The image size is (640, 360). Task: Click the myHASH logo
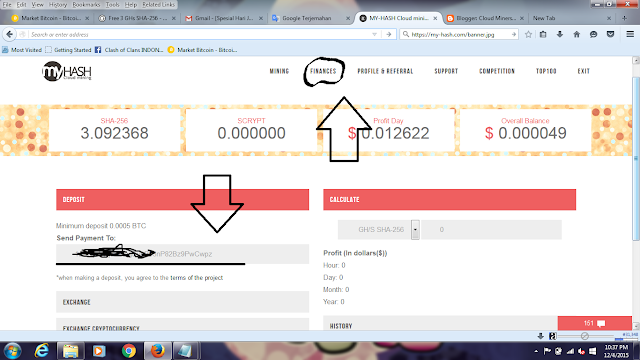click(x=67, y=71)
